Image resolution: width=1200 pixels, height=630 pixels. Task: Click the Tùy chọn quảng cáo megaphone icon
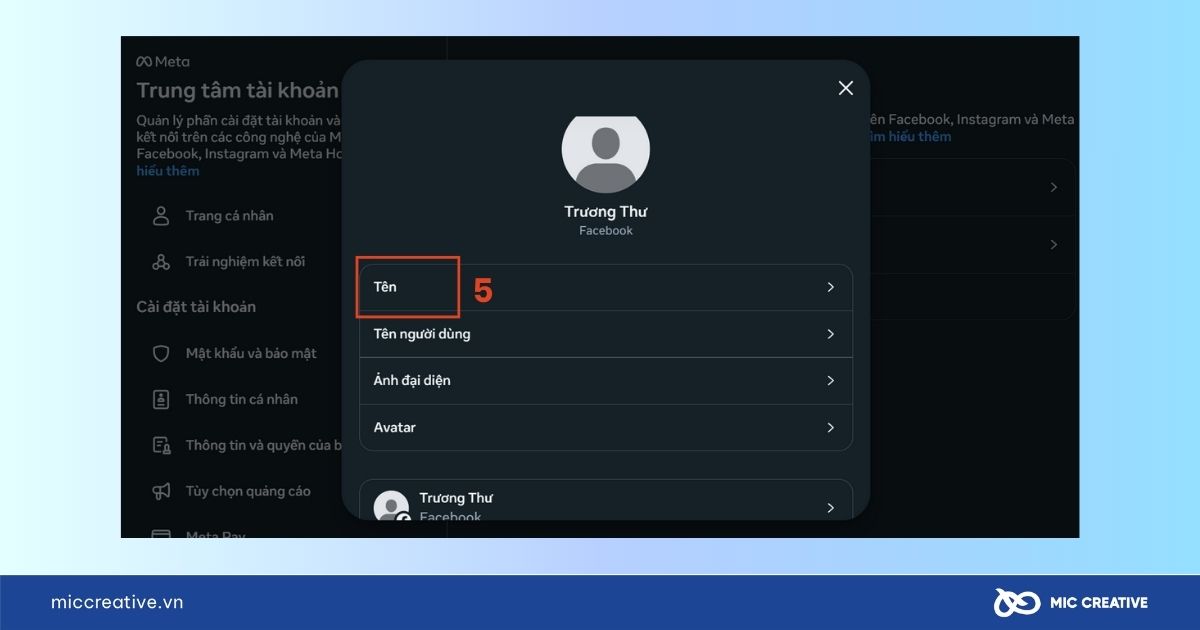pos(160,491)
